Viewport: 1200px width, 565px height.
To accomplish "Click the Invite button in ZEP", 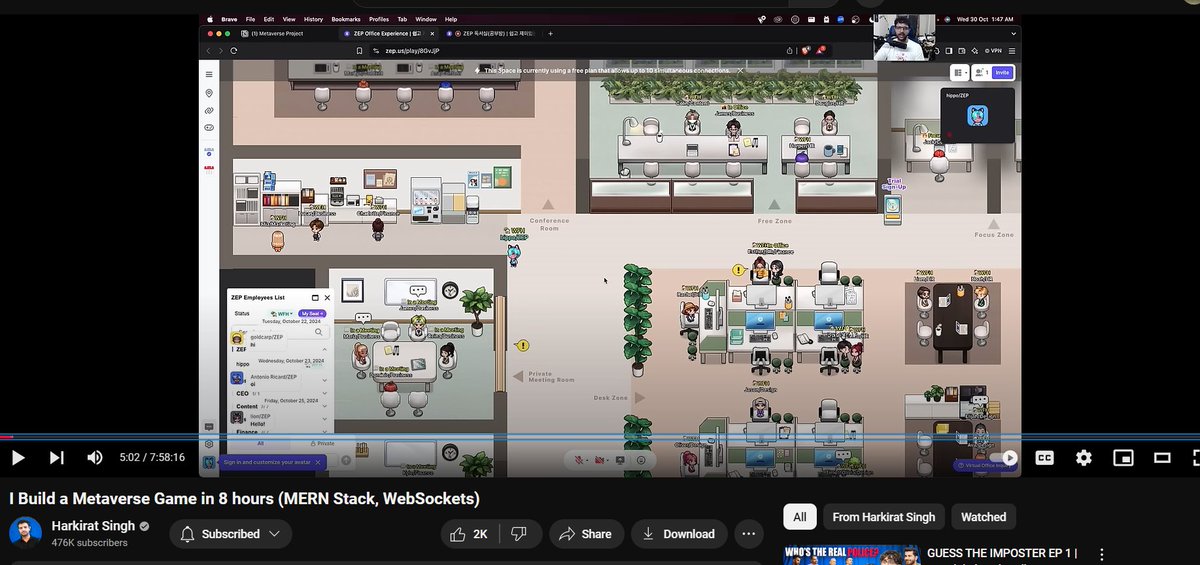I will pos(1002,72).
